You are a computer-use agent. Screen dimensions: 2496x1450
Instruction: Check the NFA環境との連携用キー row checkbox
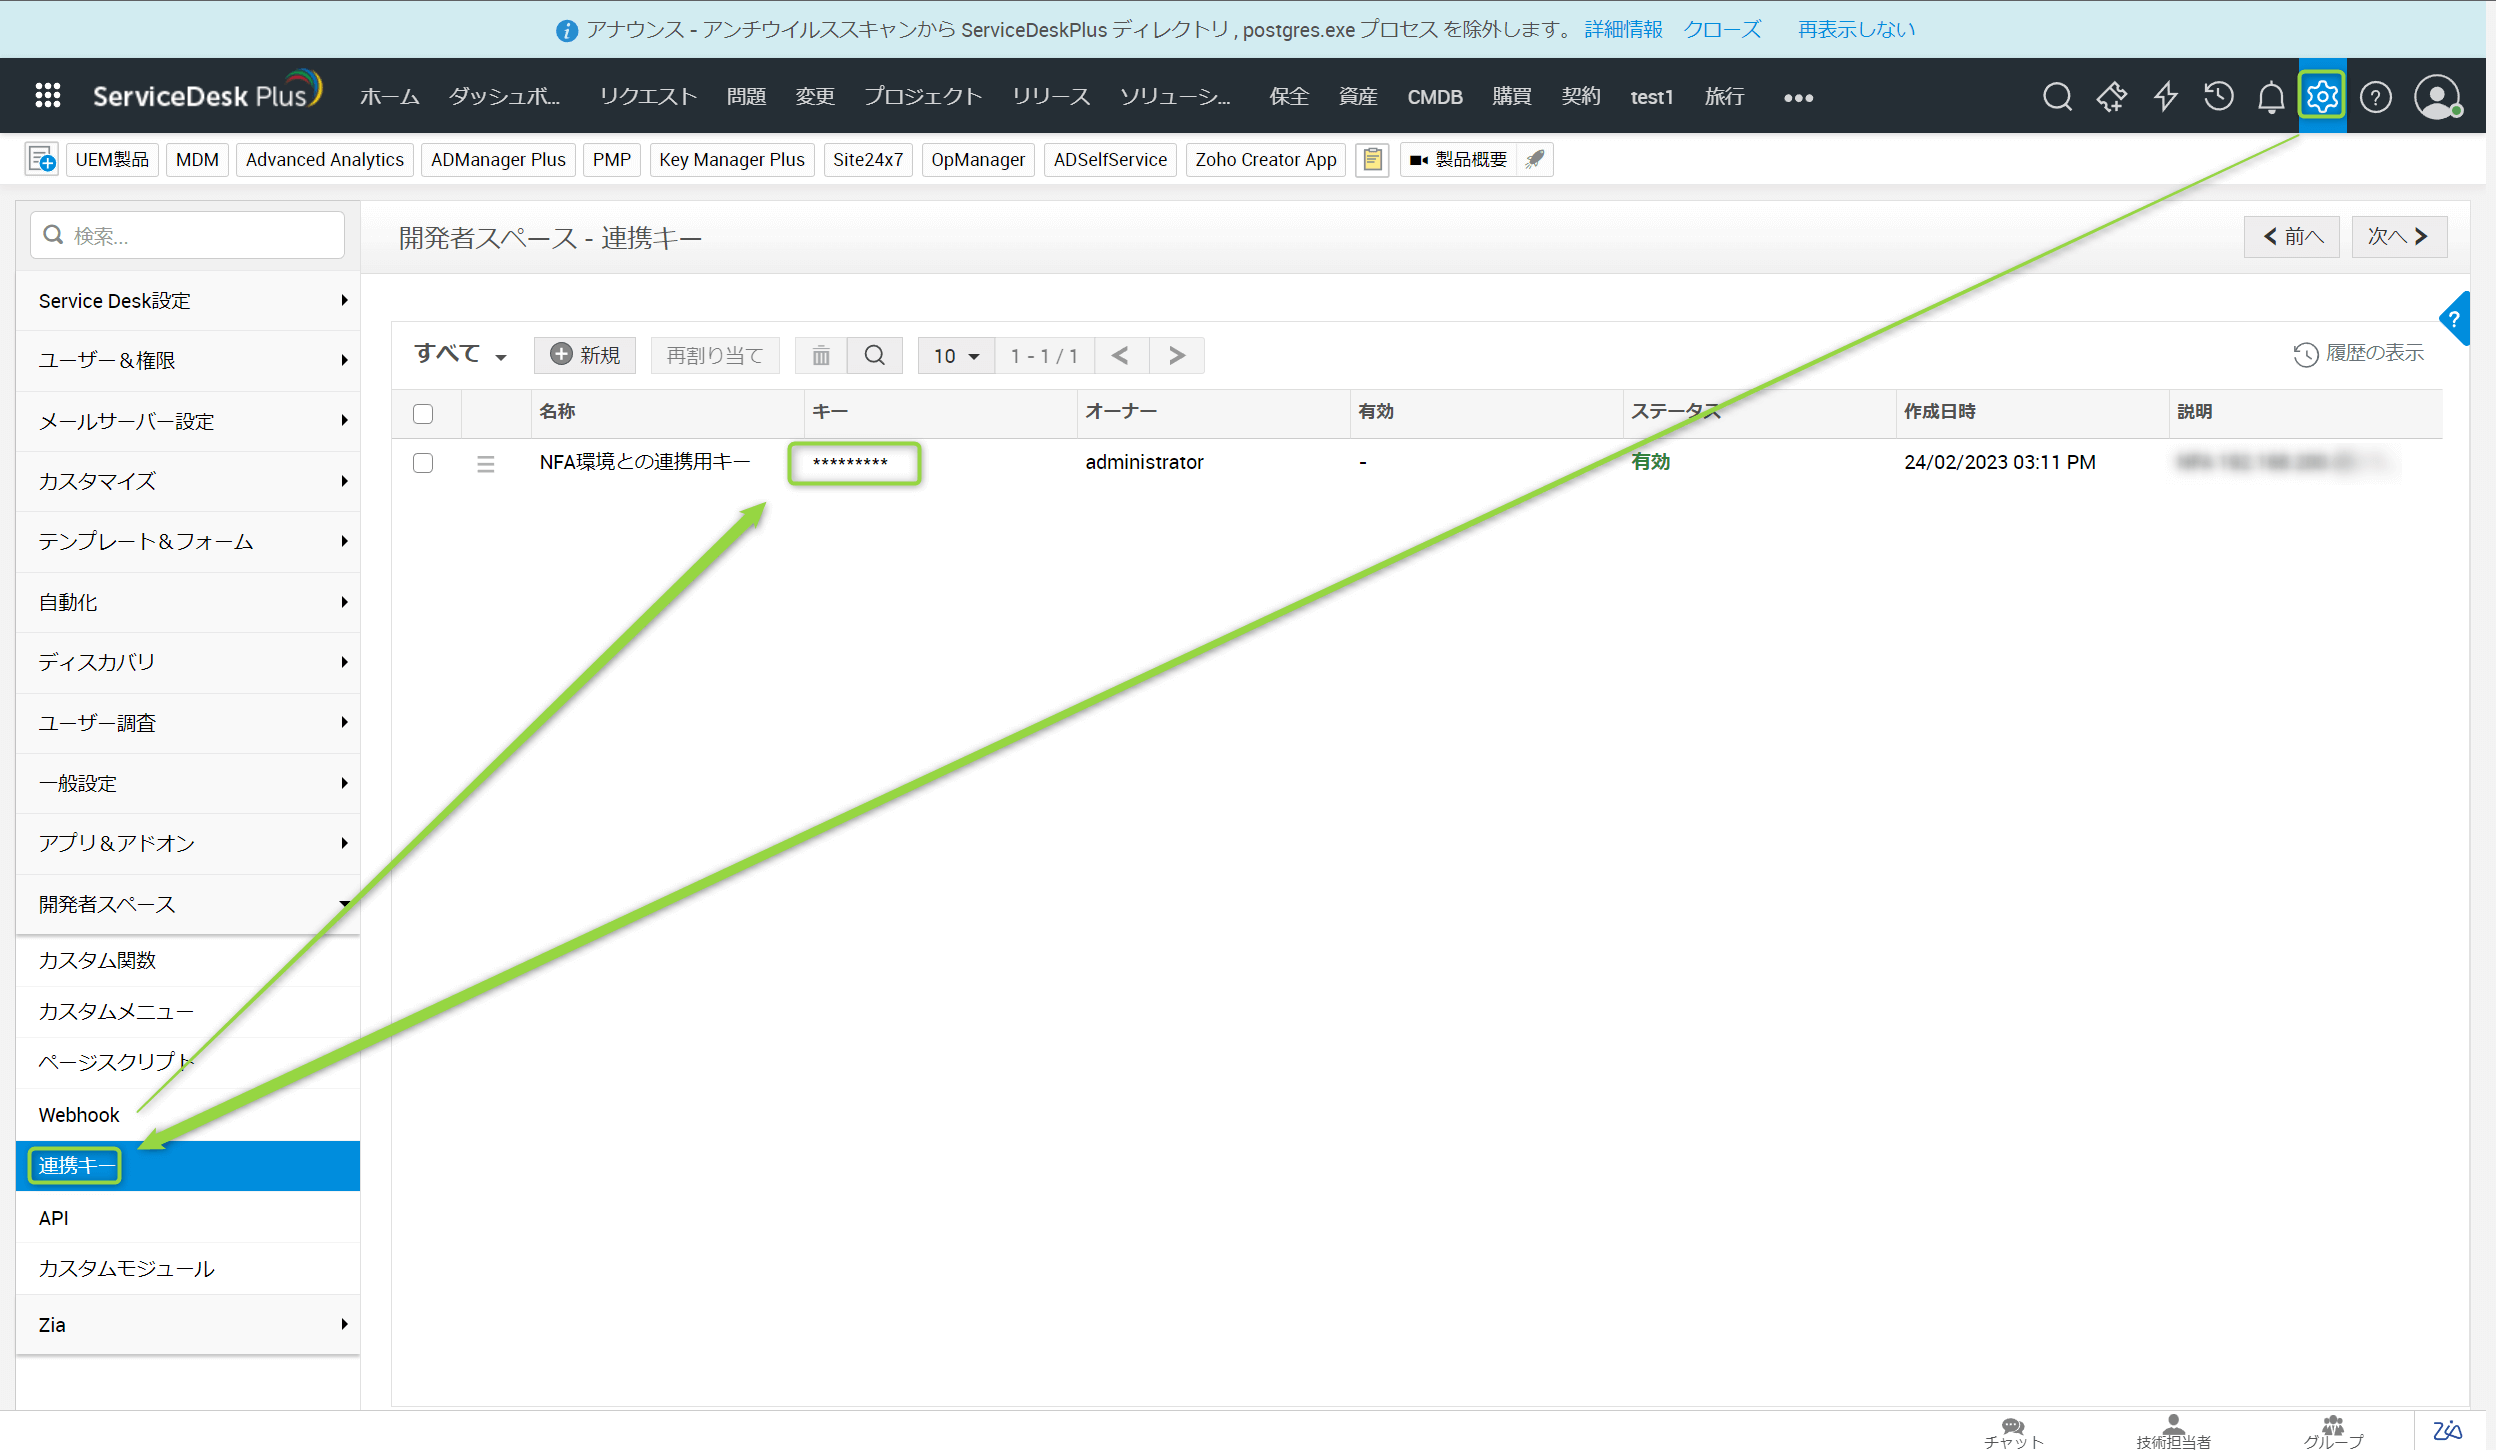pyautogui.click(x=423, y=463)
